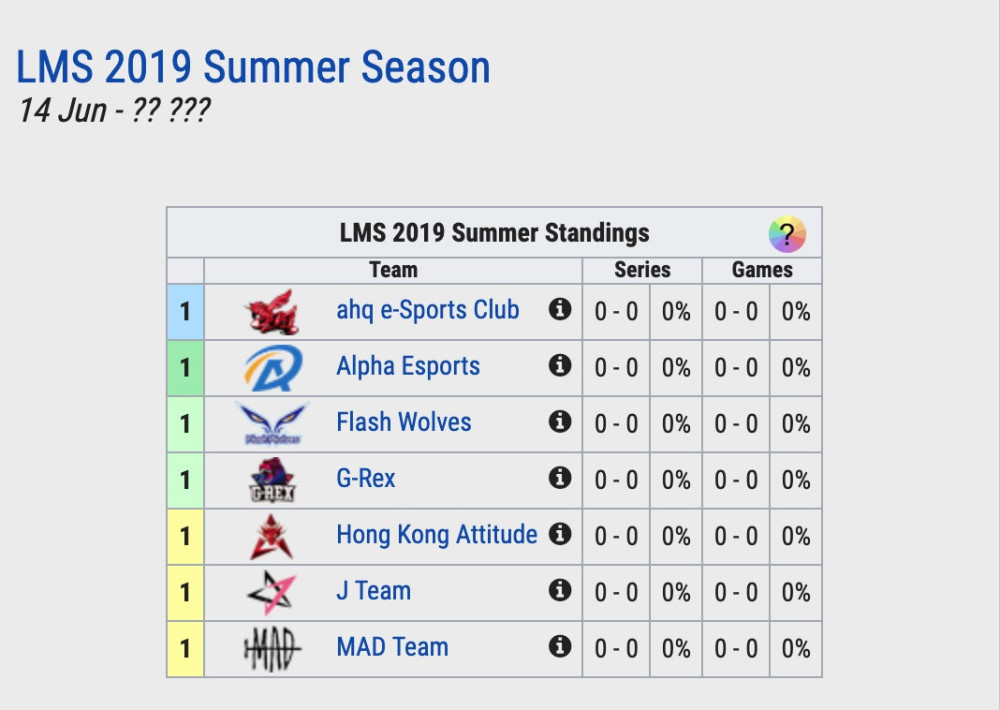The image size is (1000, 710).
Task: Click the Alpha Esports team logo
Action: [x=272, y=368]
